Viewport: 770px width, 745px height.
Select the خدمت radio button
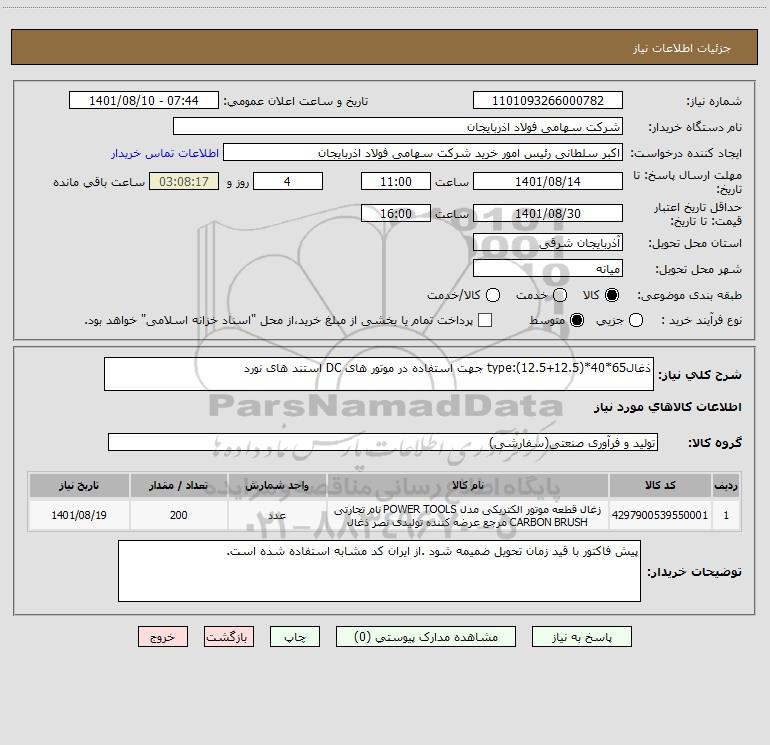click(560, 295)
